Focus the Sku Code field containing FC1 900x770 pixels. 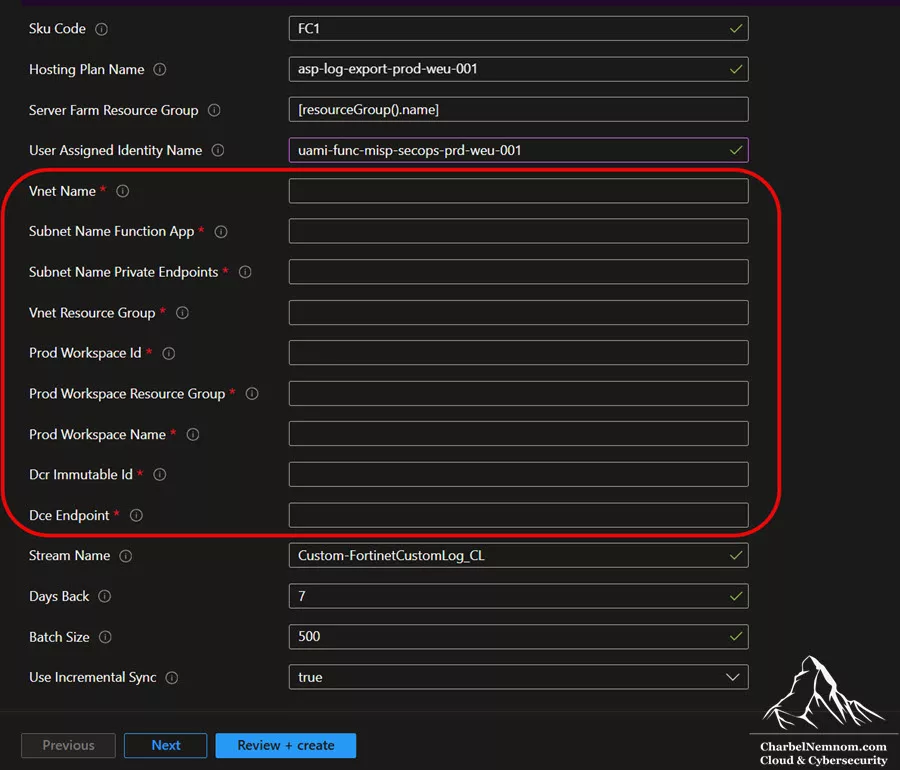(518, 29)
